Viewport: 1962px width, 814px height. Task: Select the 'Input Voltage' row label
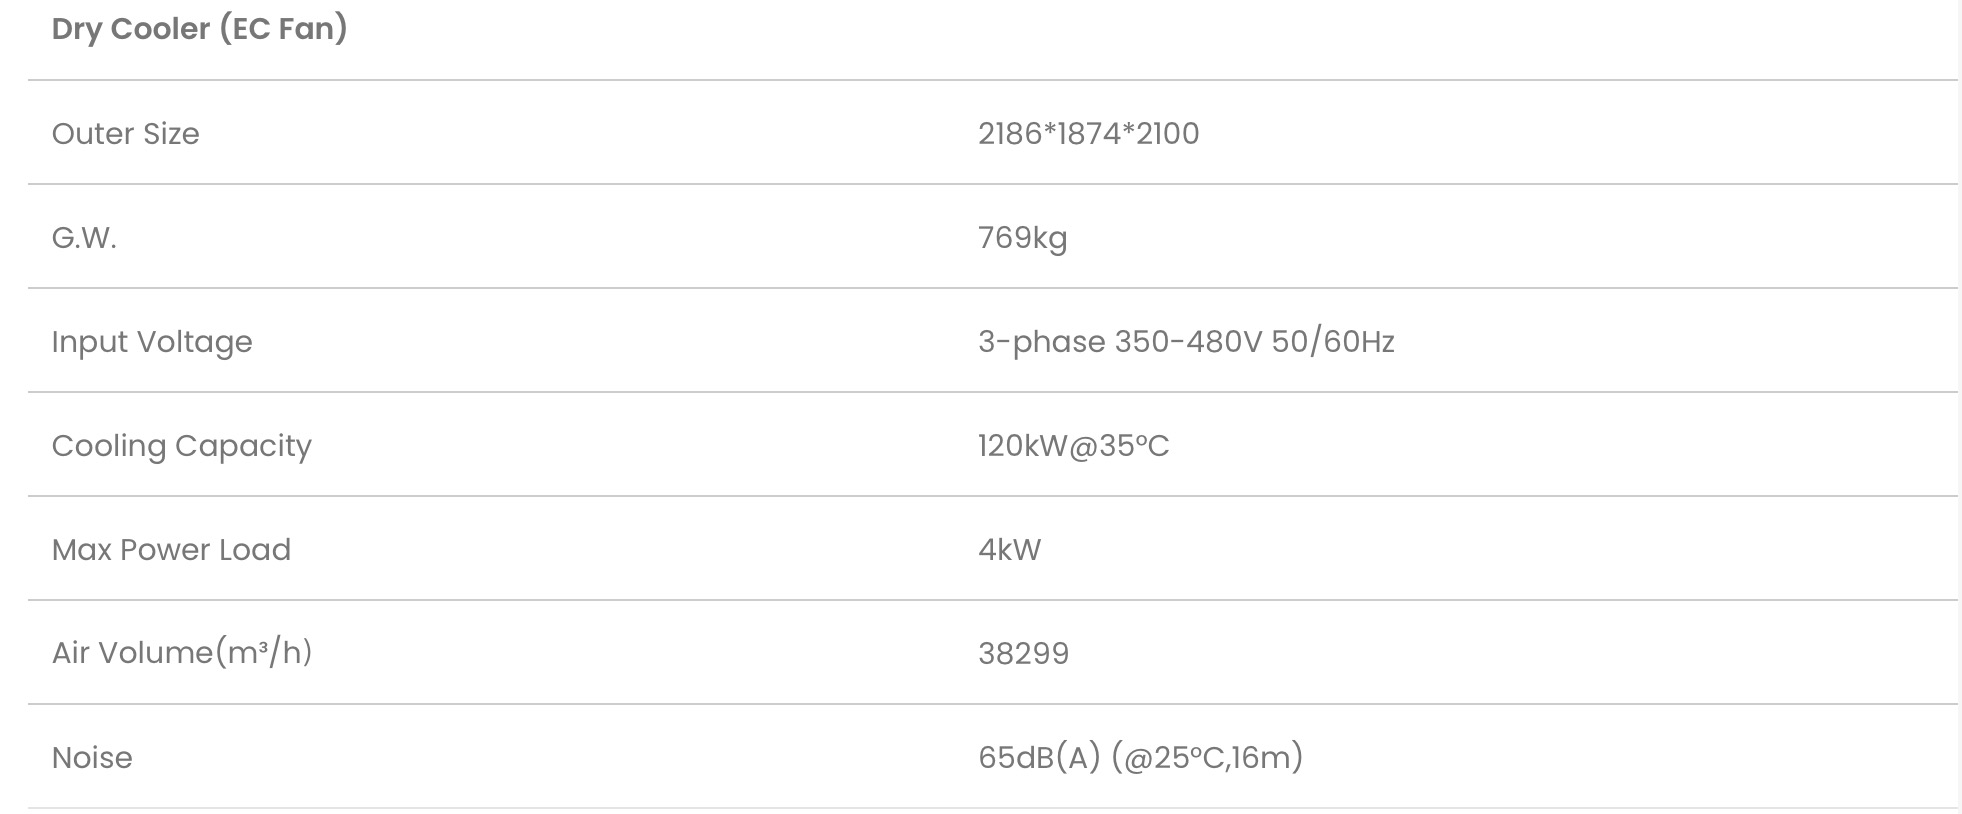[x=152, y=342]
